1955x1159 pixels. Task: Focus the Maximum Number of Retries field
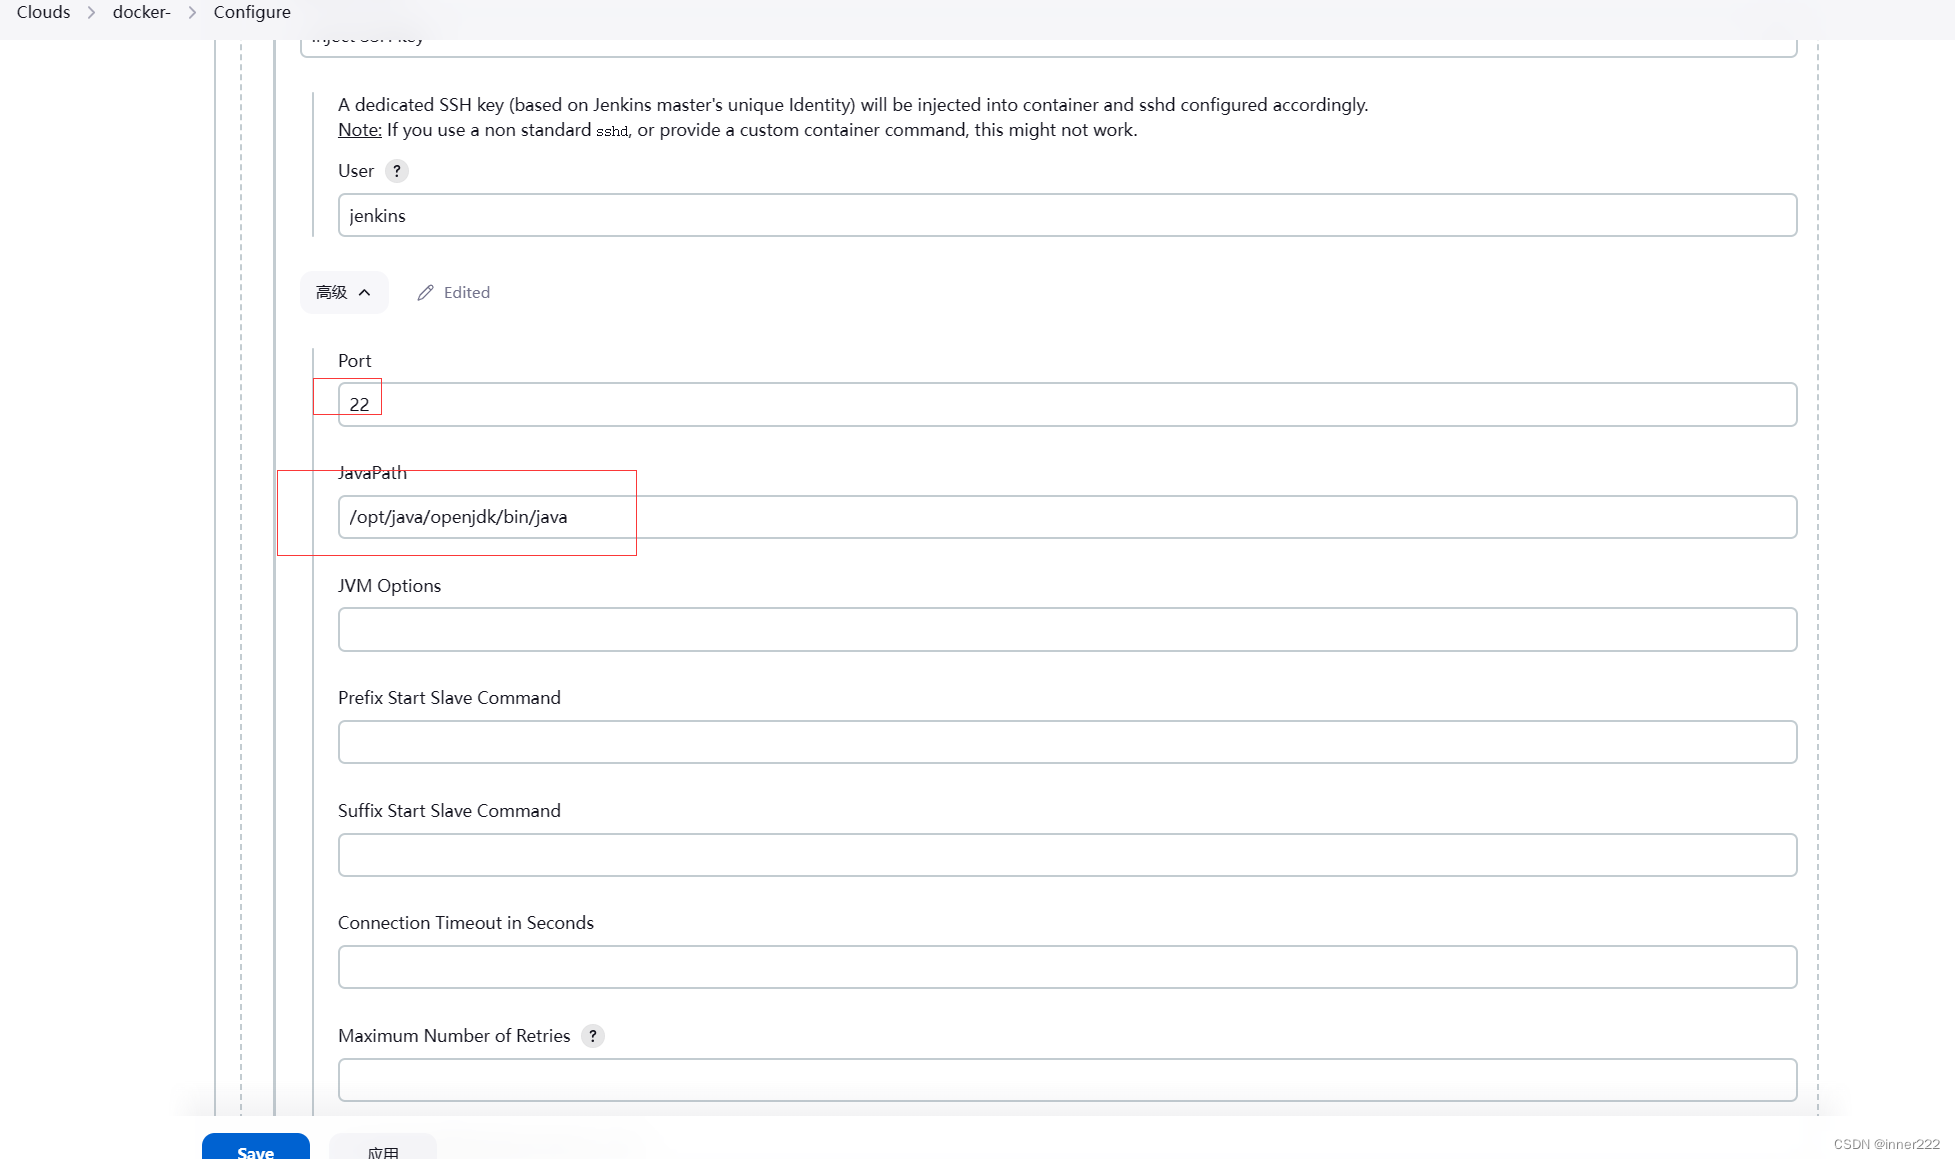[x=1067, y=1080]
